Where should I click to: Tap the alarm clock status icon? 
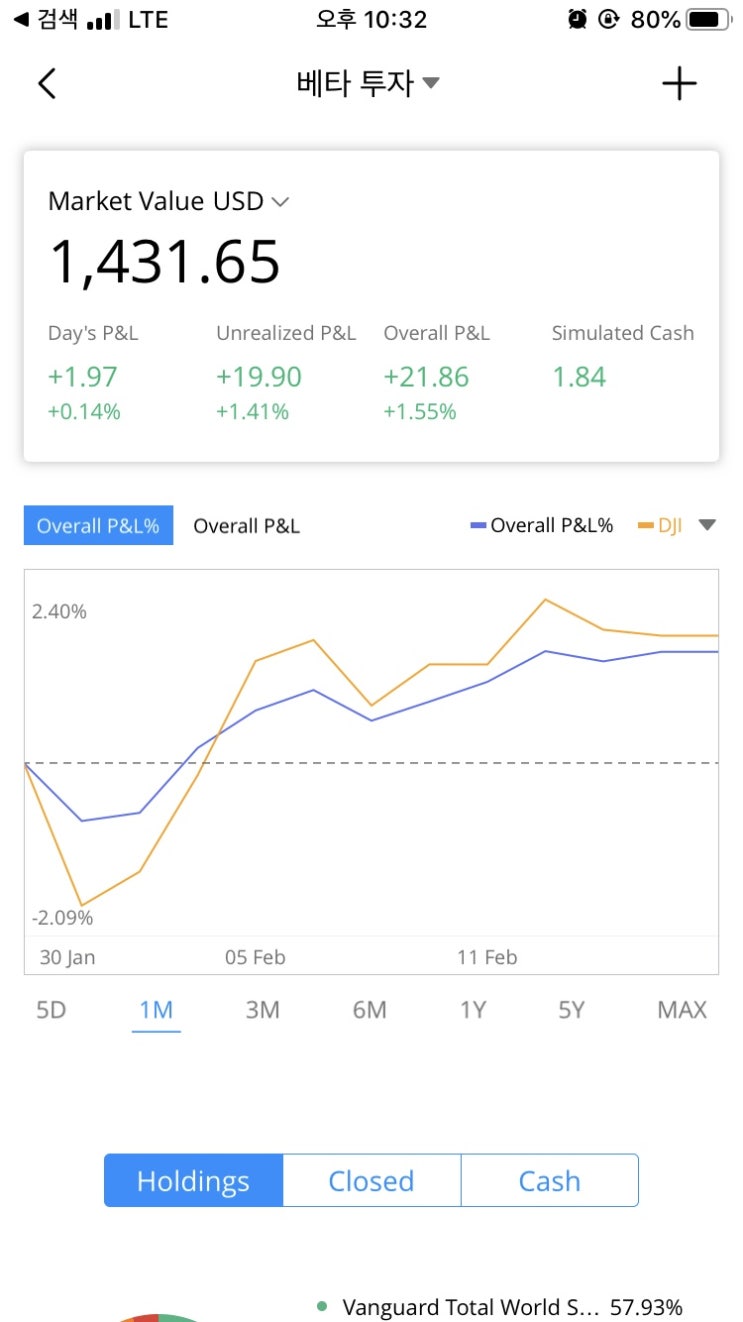coord(577,19)
